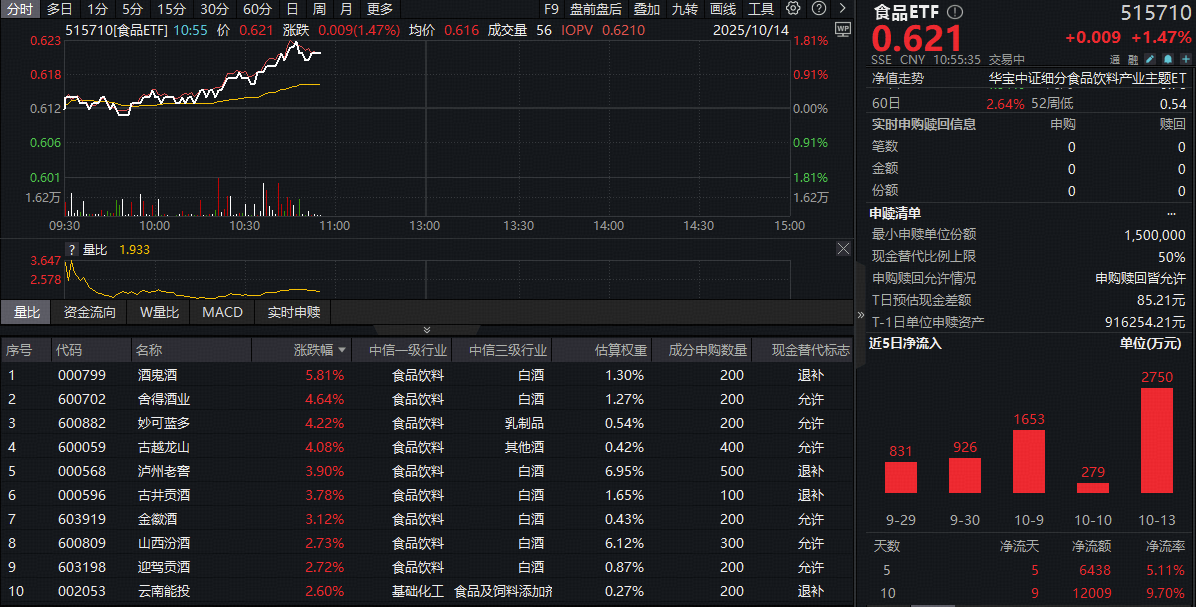The height and width of the screenshot is (607, 1196).
Task: Click the info icon beside 食品ETF title
Action: coord(955,13)
